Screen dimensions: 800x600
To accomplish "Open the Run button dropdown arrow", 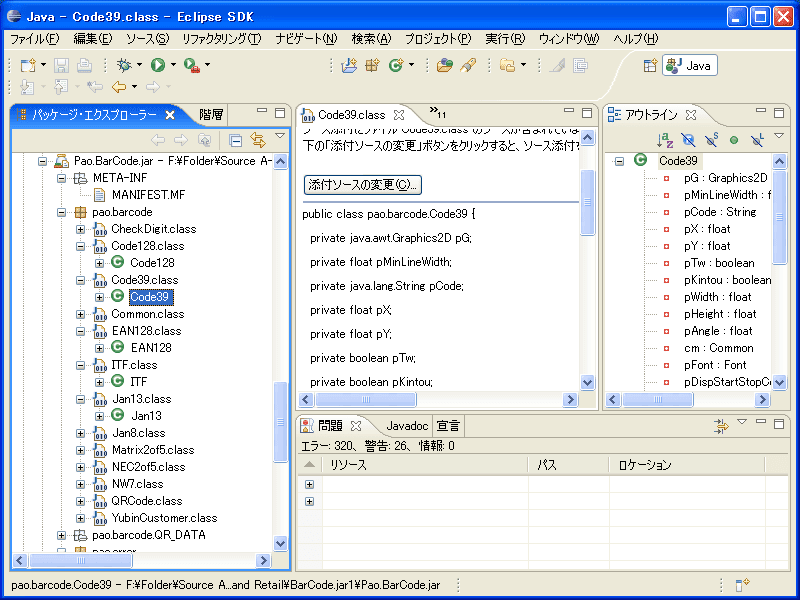I will click(173, 65).
